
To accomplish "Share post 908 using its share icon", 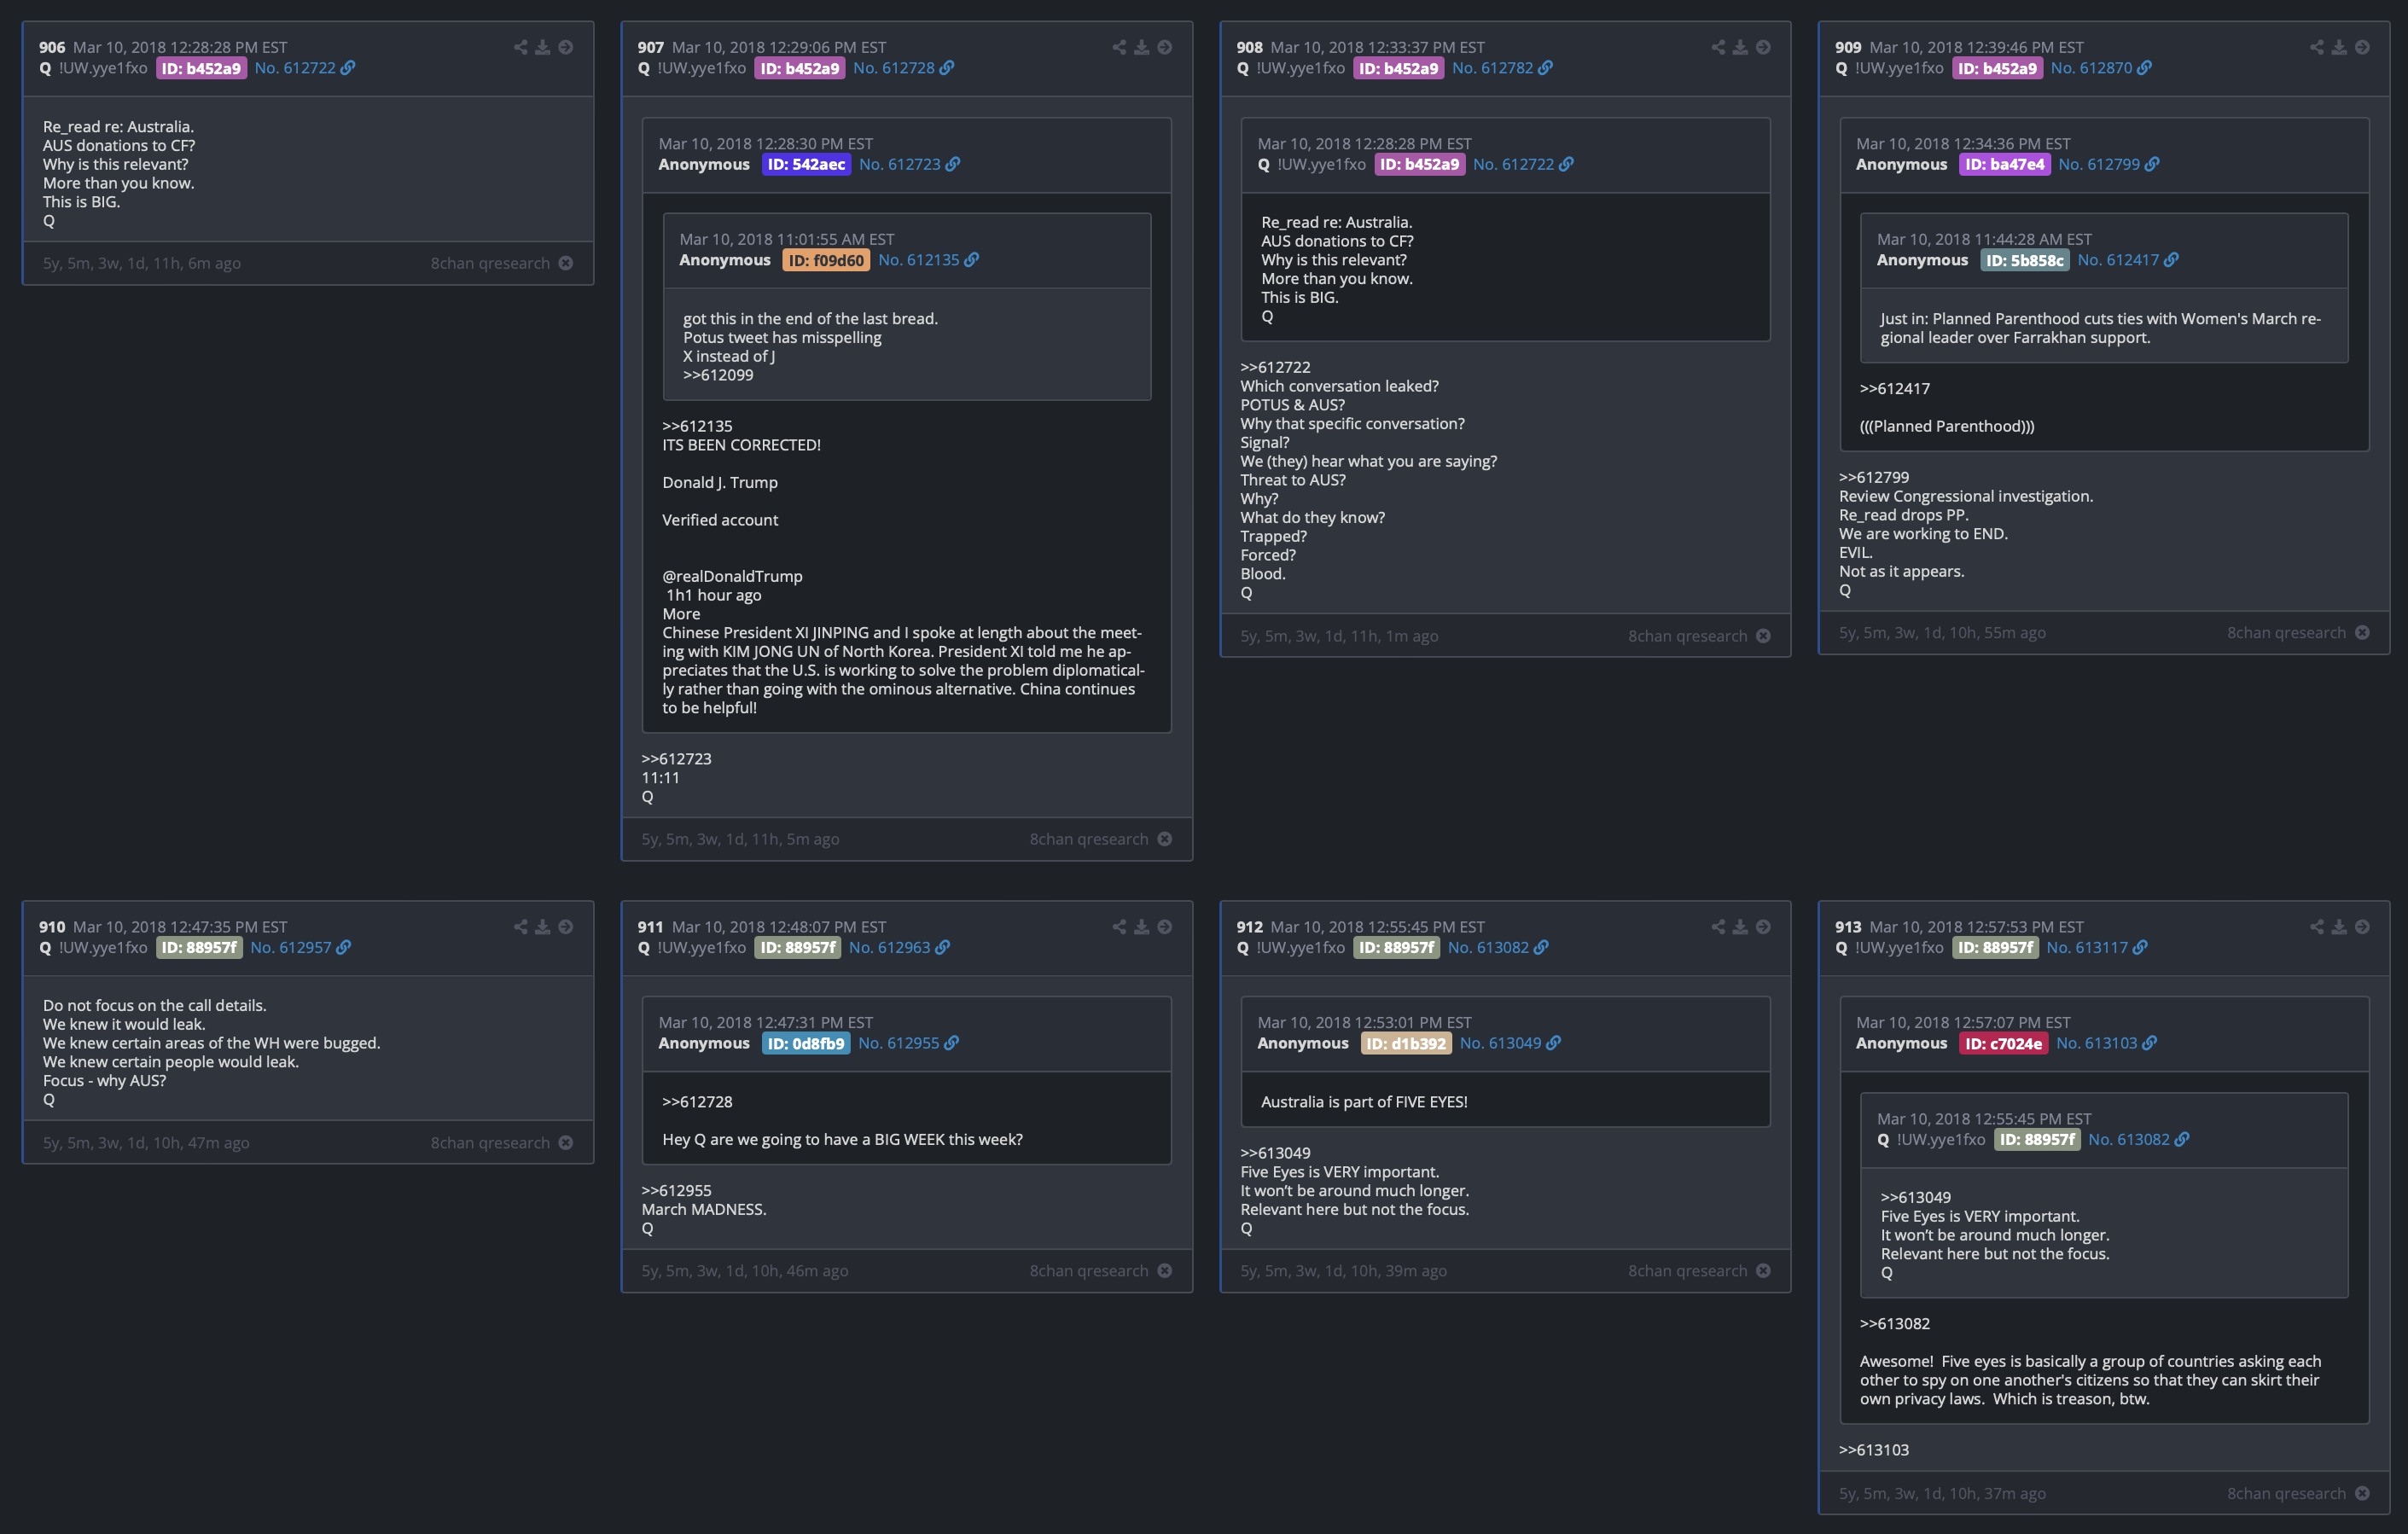I will click(x=1718, y=47).
